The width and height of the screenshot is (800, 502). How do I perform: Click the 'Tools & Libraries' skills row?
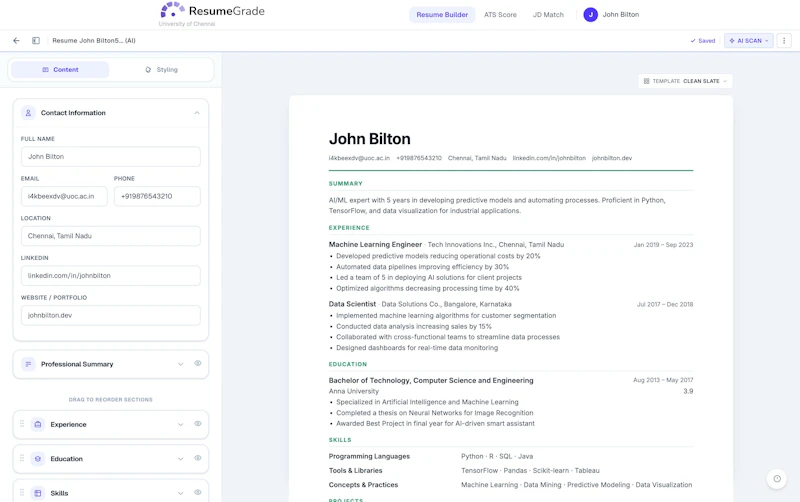[x=511, y=470]
